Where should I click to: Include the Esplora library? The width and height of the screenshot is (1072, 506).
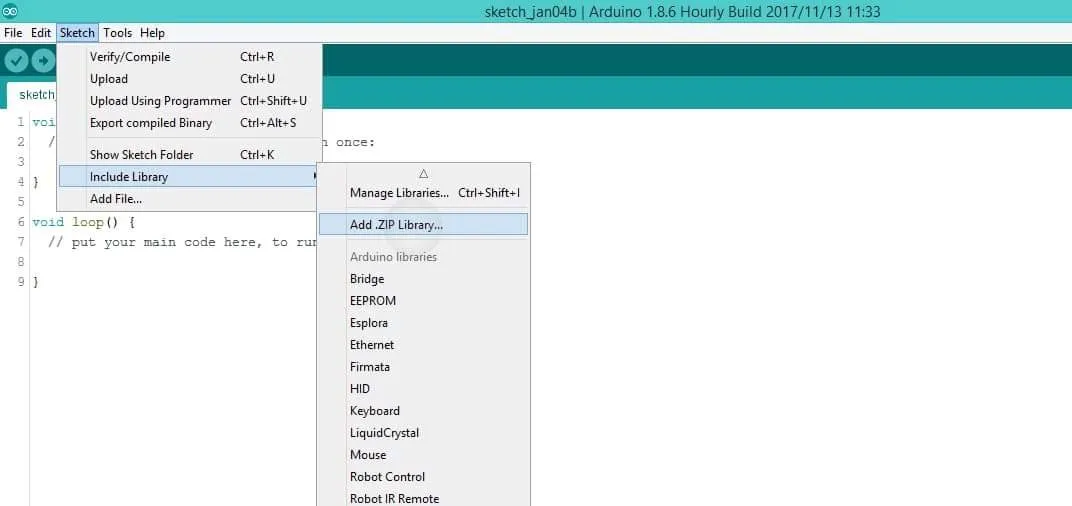click(x=424, y=323)
